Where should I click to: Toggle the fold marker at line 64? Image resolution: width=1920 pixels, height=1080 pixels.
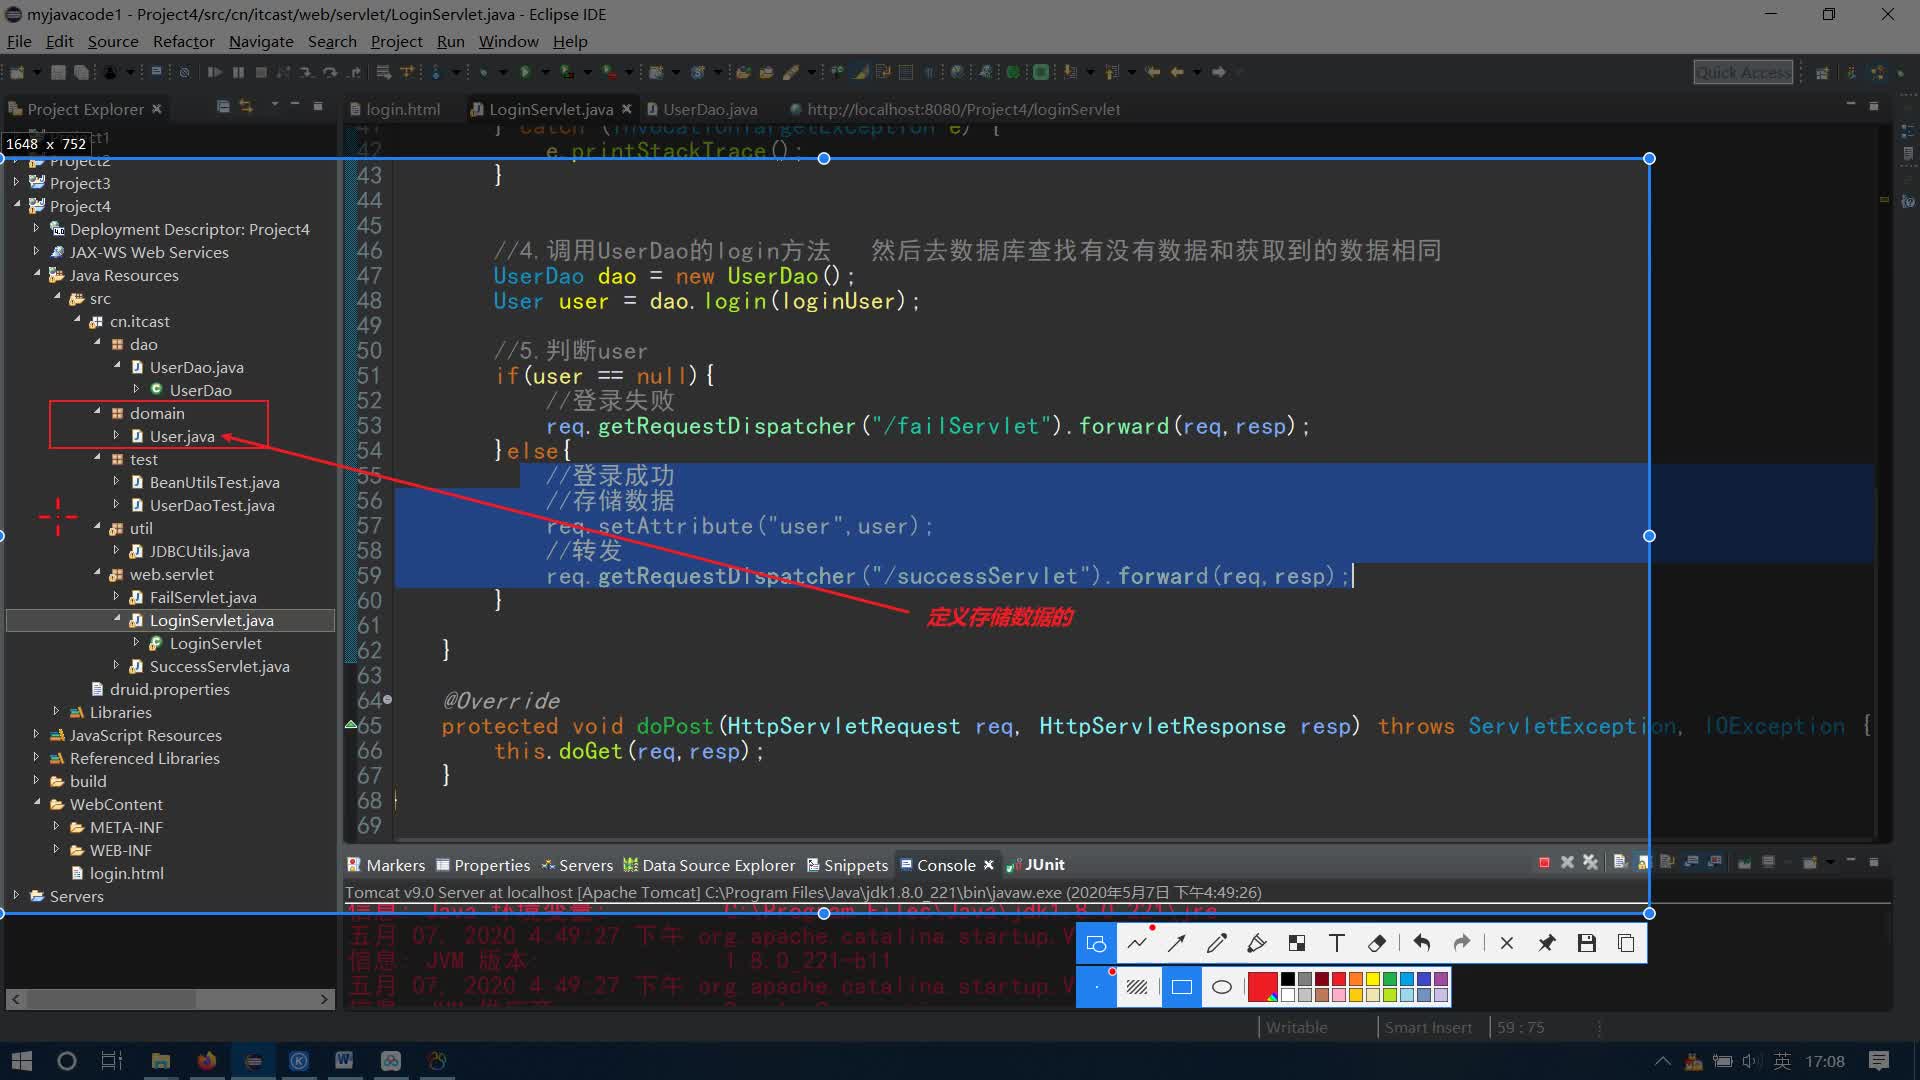point(388,700)
